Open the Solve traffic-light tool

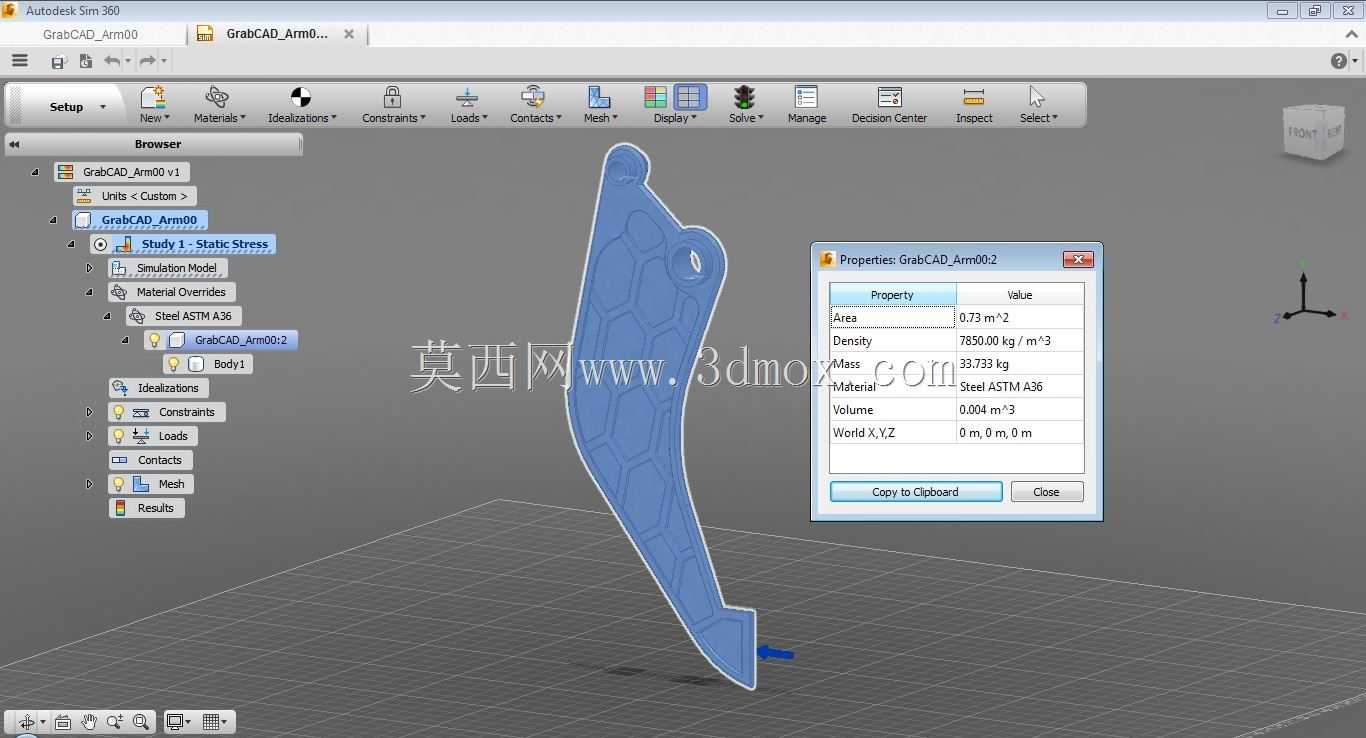tap(745, 105)
